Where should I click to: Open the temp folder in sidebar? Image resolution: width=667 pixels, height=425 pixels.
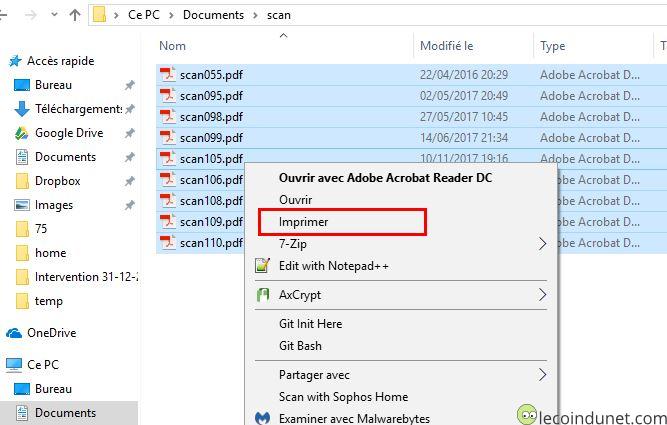pyautogui.click(x=48, y=301)
